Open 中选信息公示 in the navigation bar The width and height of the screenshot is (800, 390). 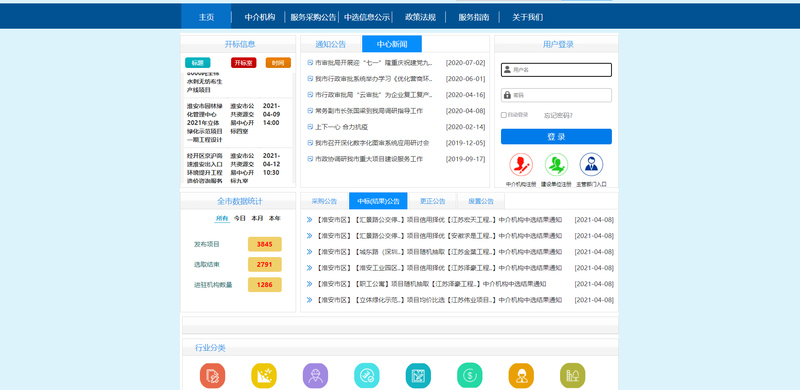(367, 17)
